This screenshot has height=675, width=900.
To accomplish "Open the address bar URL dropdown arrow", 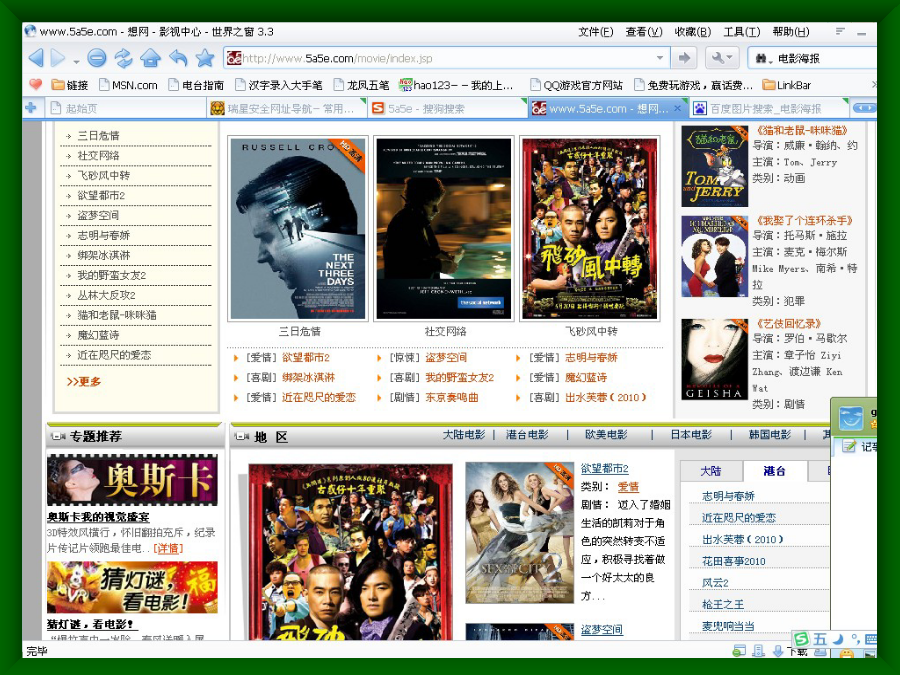I will click(x=659, y=58).
